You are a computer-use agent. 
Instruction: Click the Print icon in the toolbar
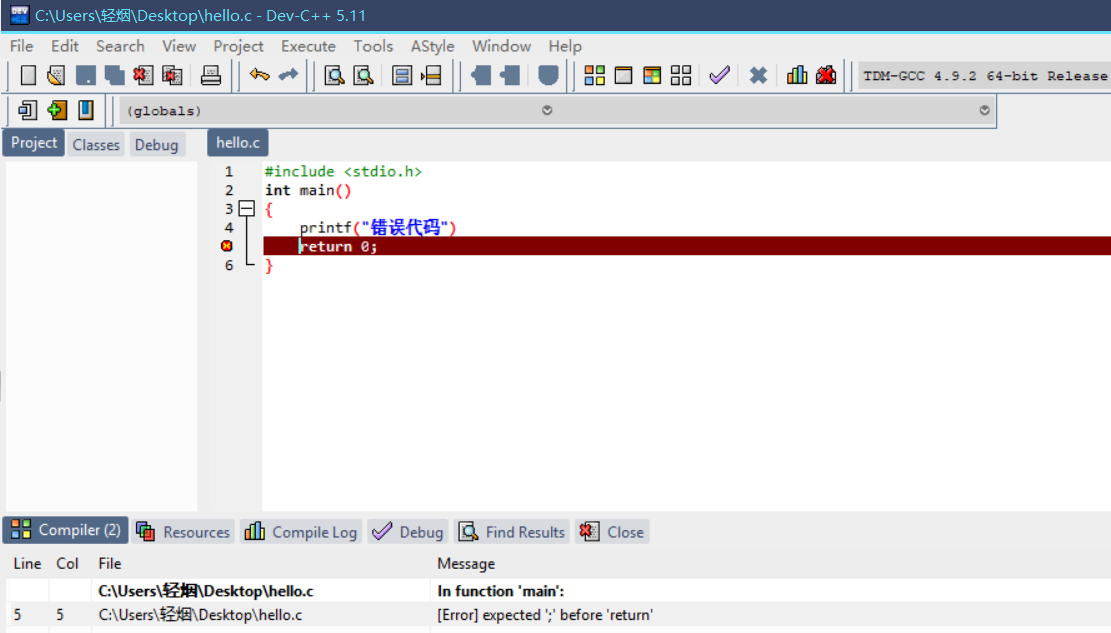click(211, 75)
